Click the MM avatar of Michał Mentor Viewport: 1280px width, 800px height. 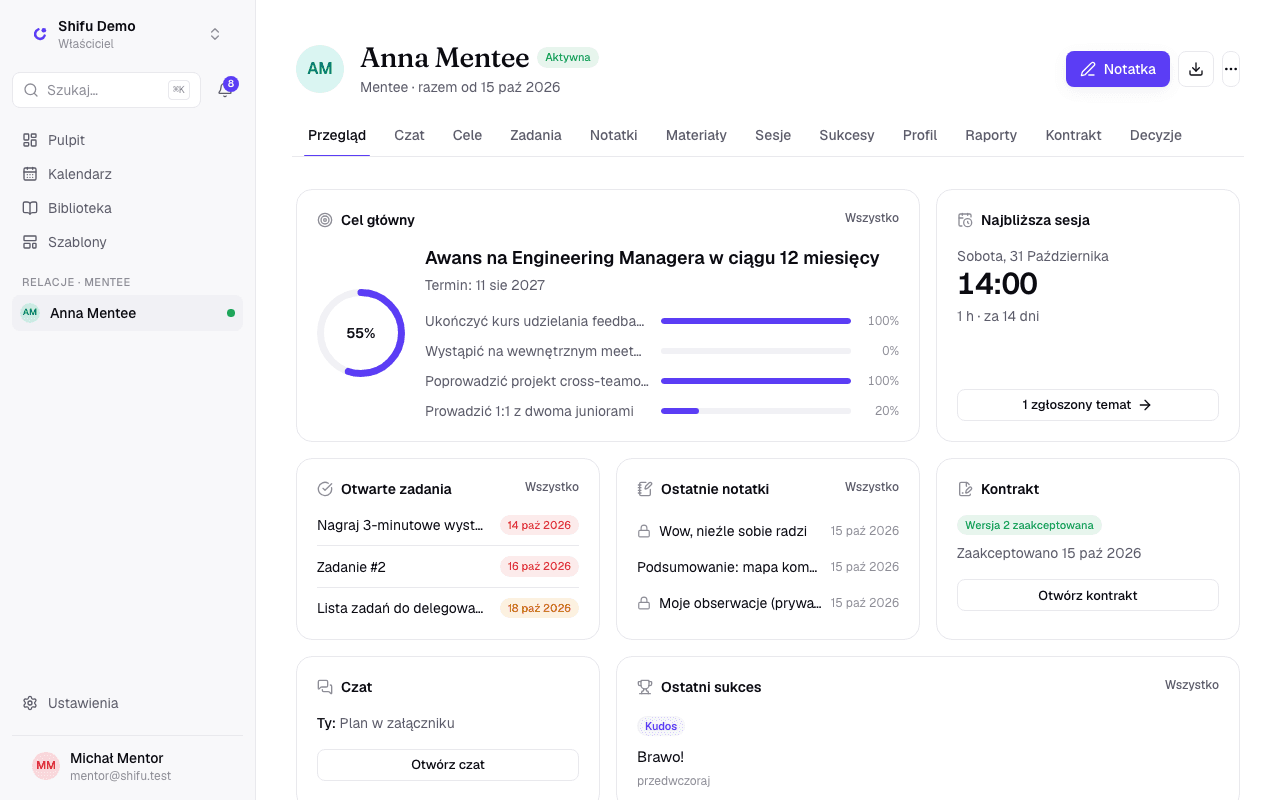(x=46, y=766)
